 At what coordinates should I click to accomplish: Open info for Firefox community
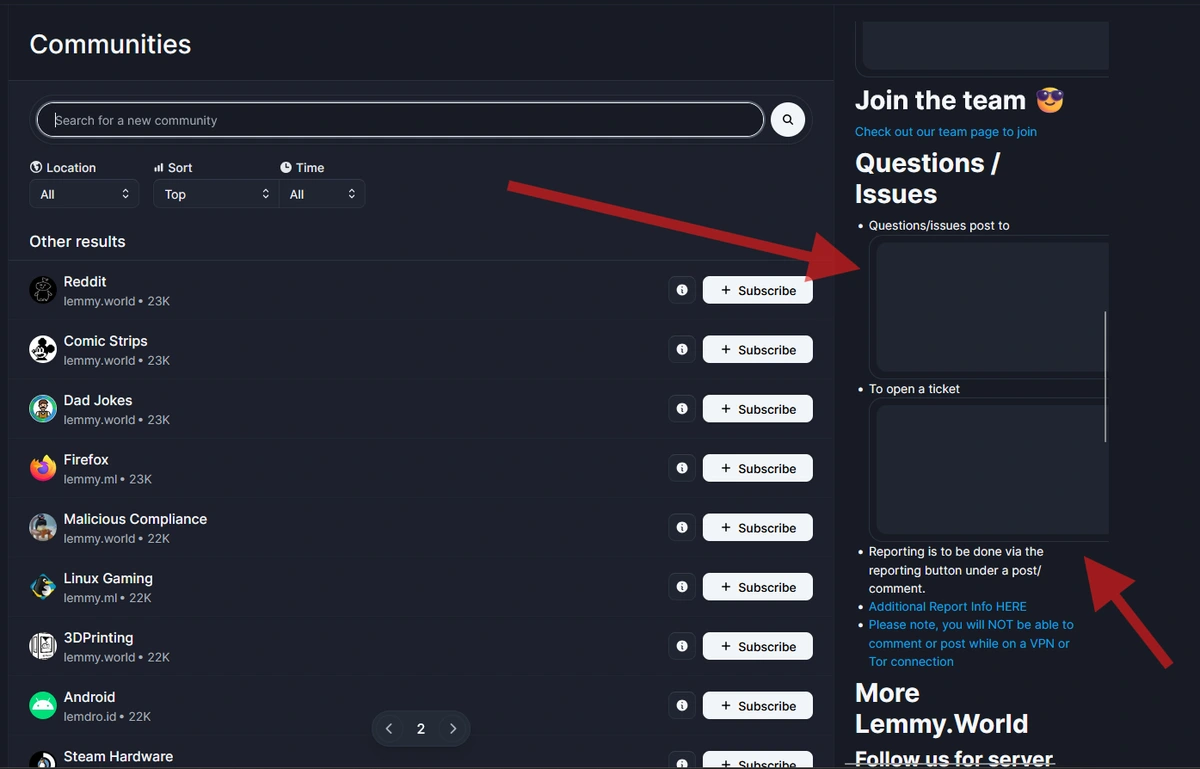click(x=682, y=468)
